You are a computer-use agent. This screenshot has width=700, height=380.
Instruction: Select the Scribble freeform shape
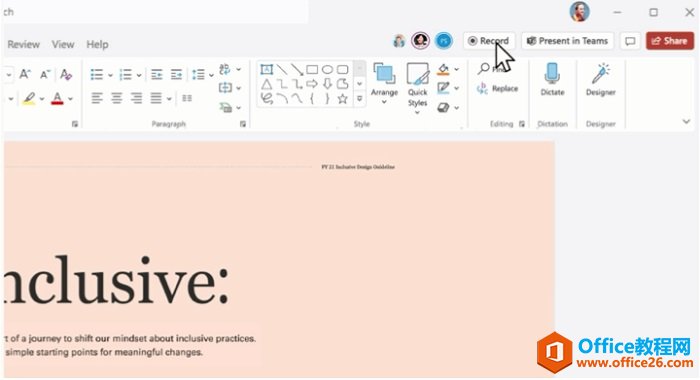click(267, 98)
